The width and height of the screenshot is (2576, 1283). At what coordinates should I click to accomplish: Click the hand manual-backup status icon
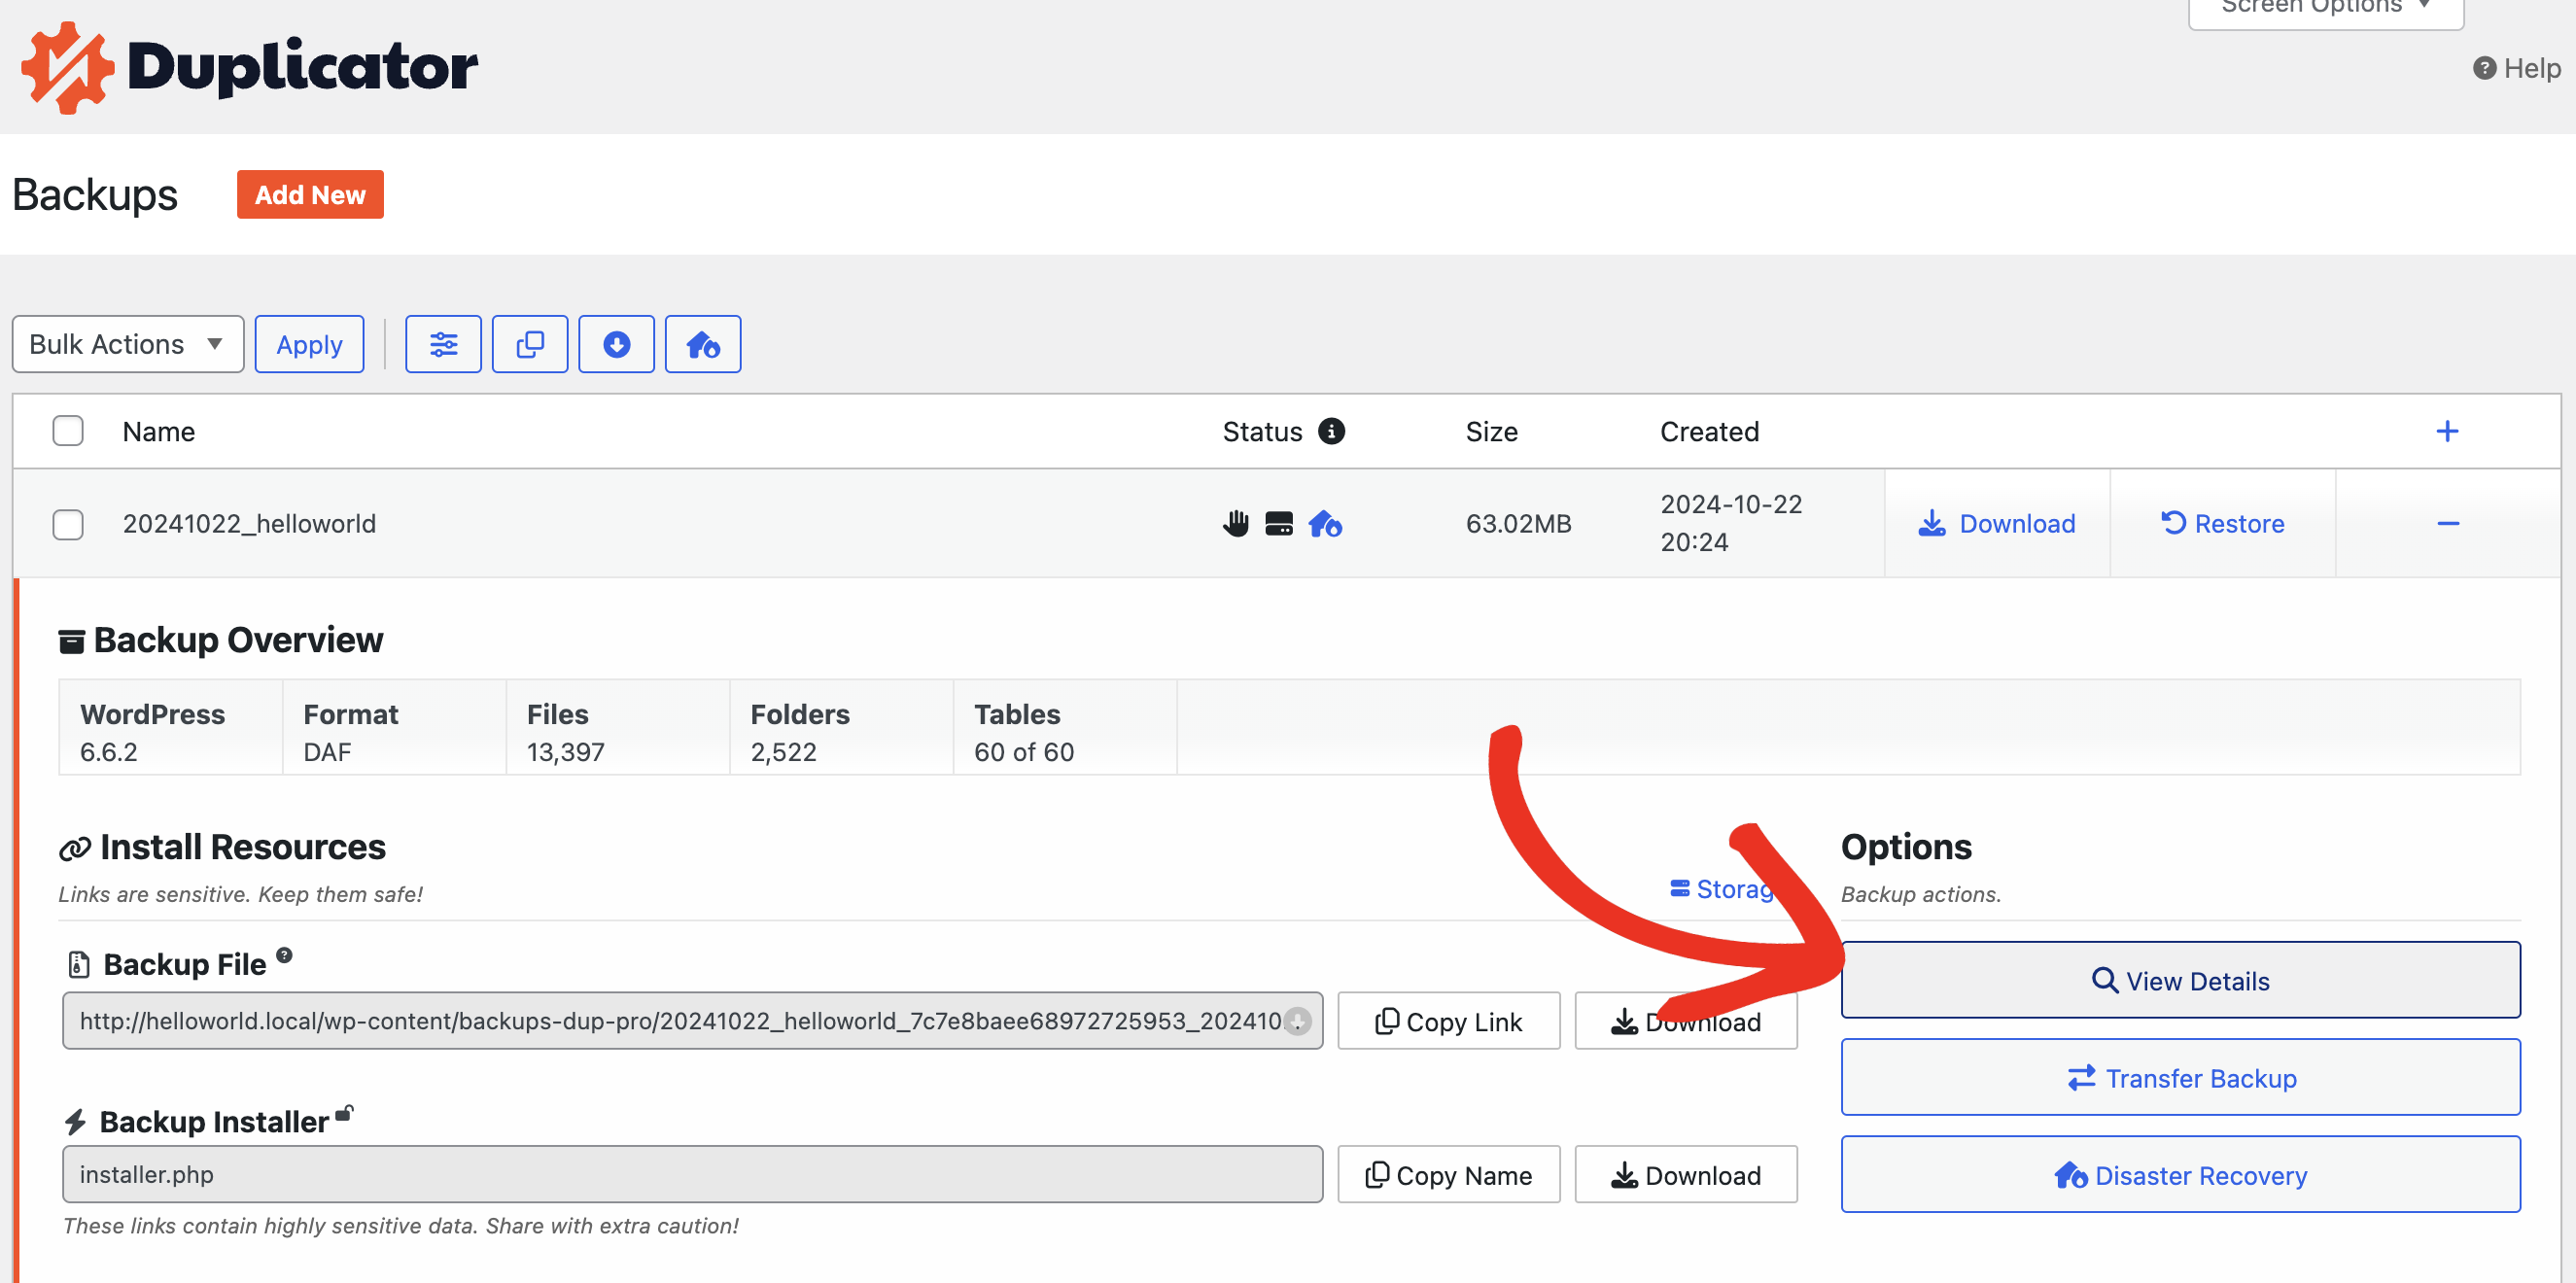(x=1236, y=523)
